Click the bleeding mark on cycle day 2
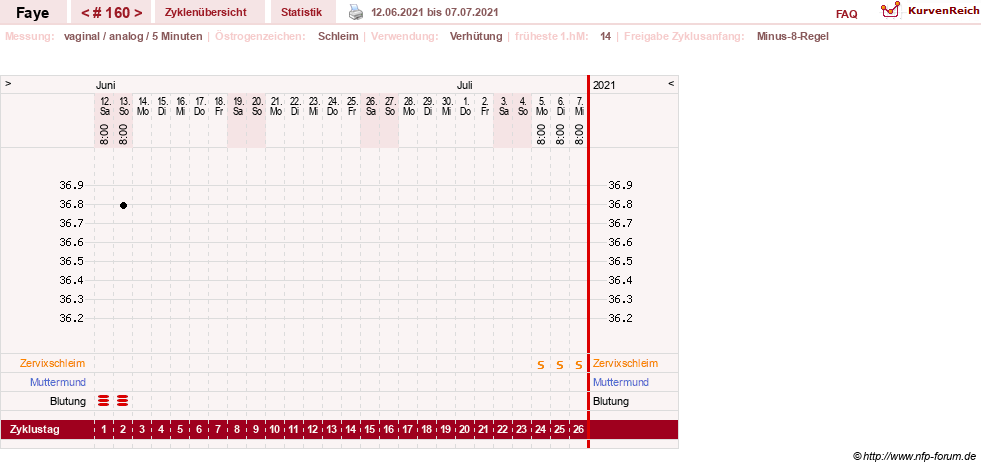Viewport: 981px width, 468px height. [123, 401]
